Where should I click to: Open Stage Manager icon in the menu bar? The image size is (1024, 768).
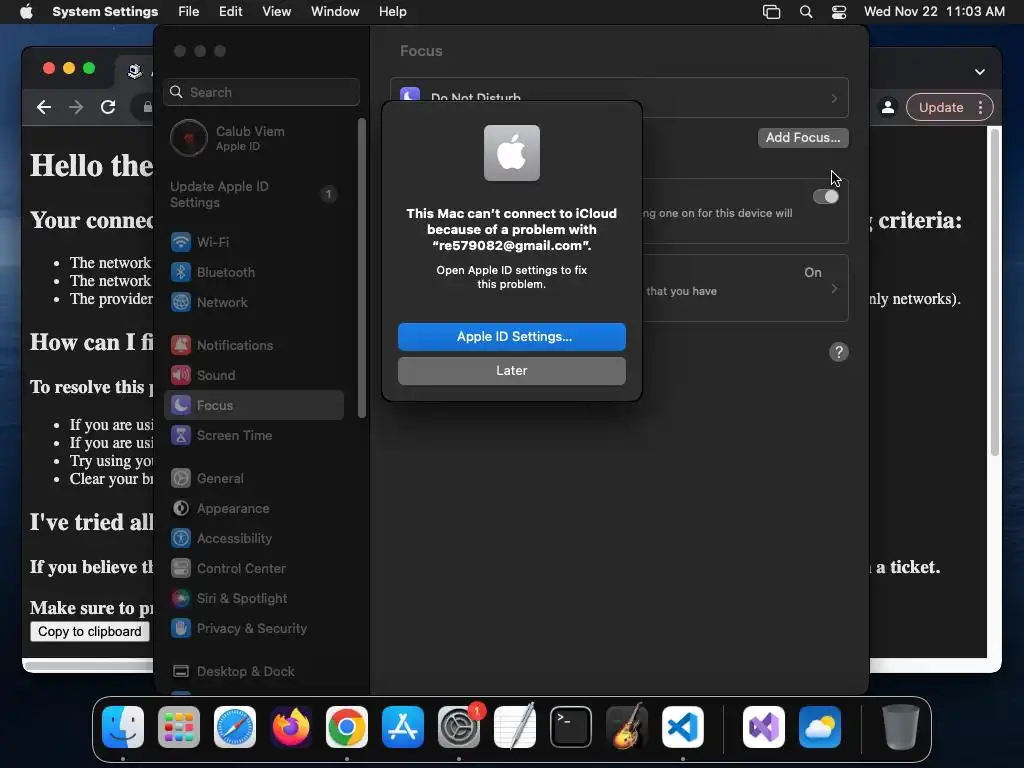pyautogui.click(x=771, y=12)
